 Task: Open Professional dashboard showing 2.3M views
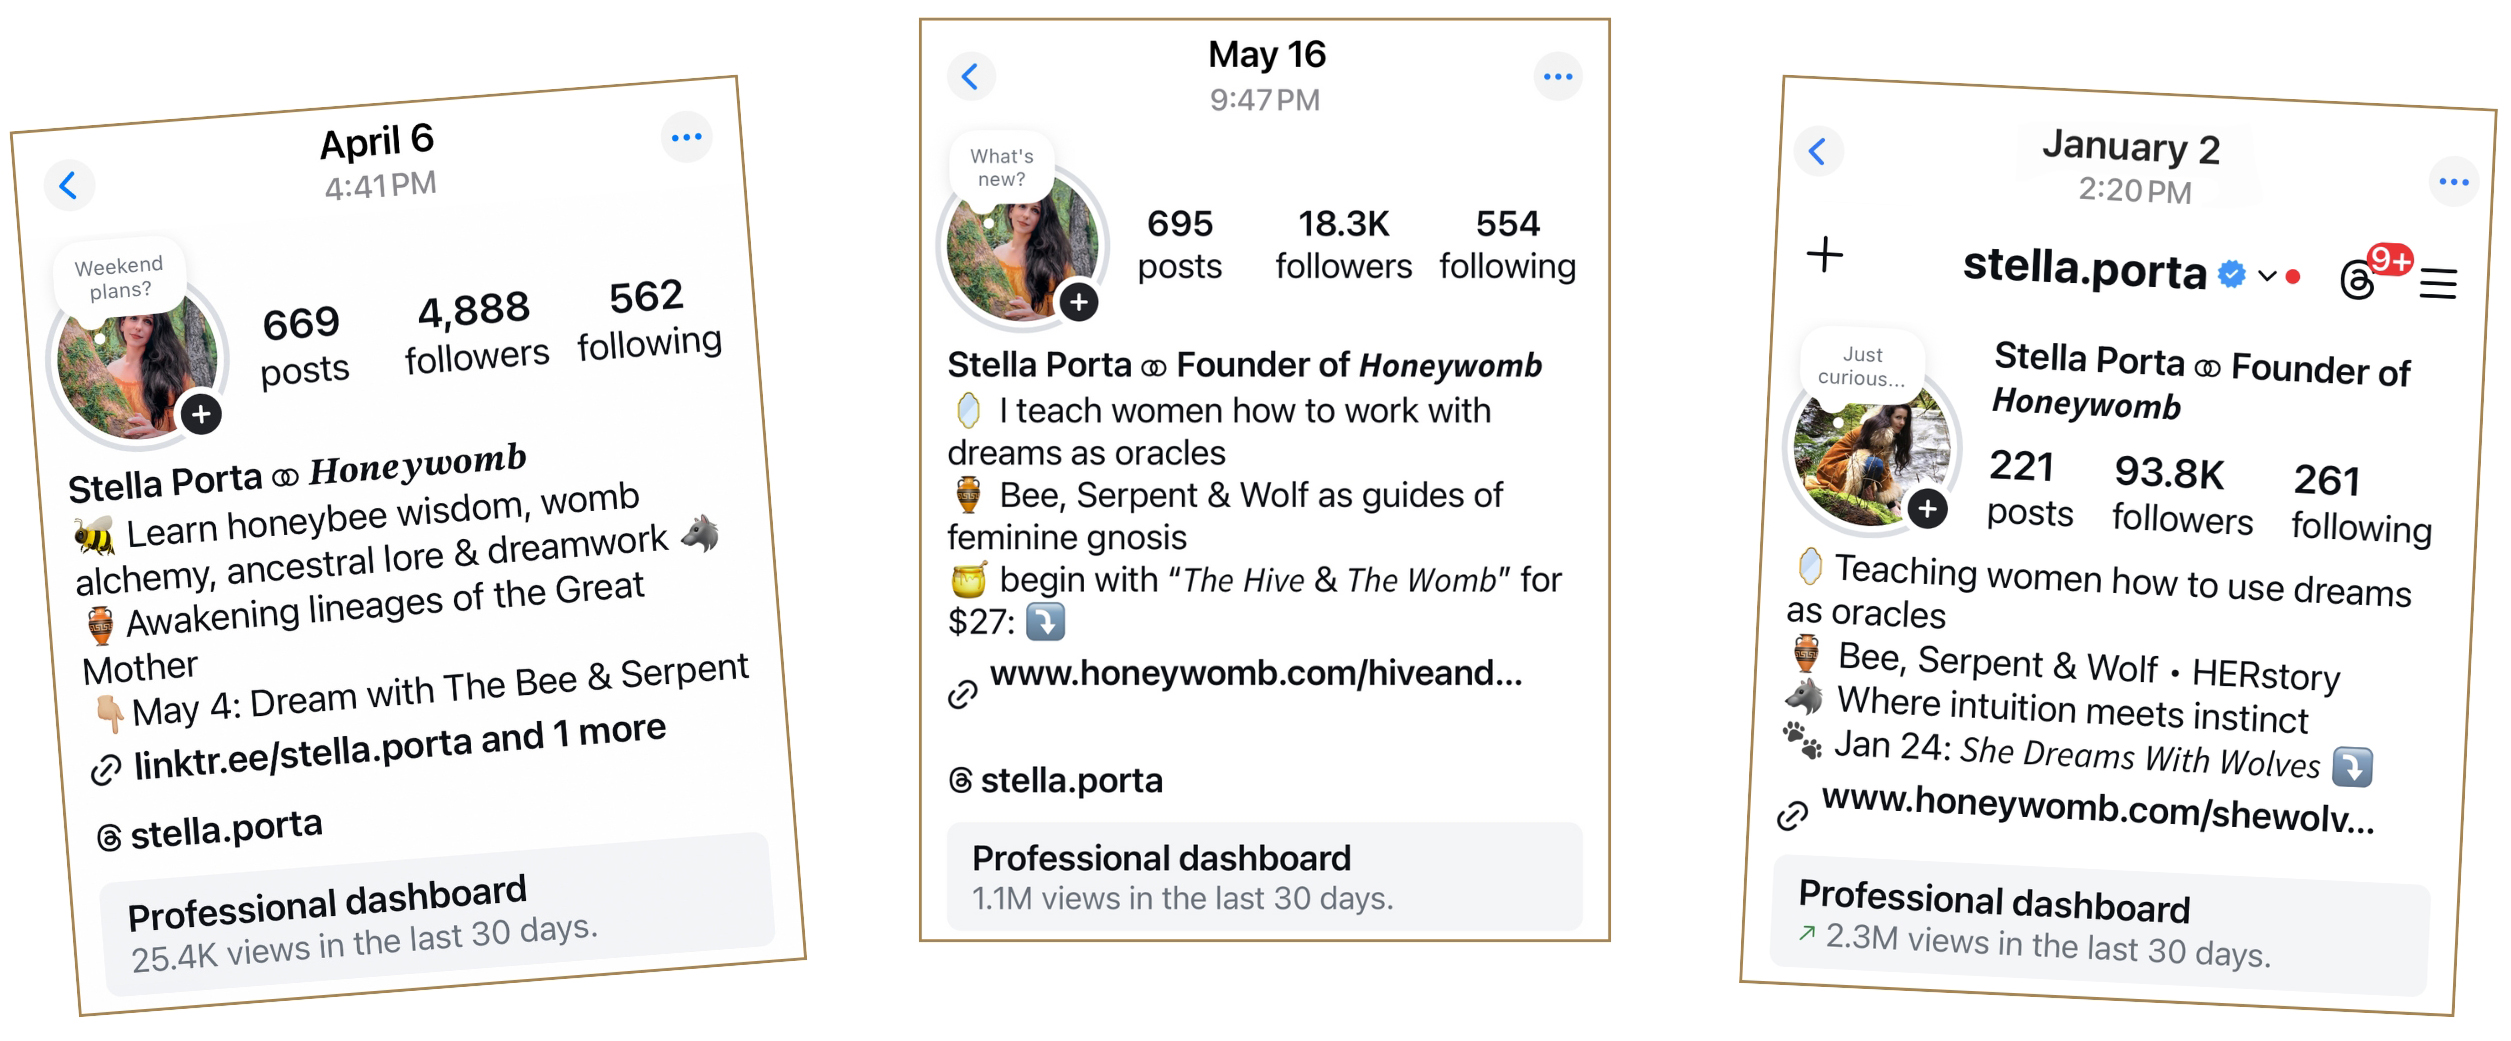click(2098, 924)
